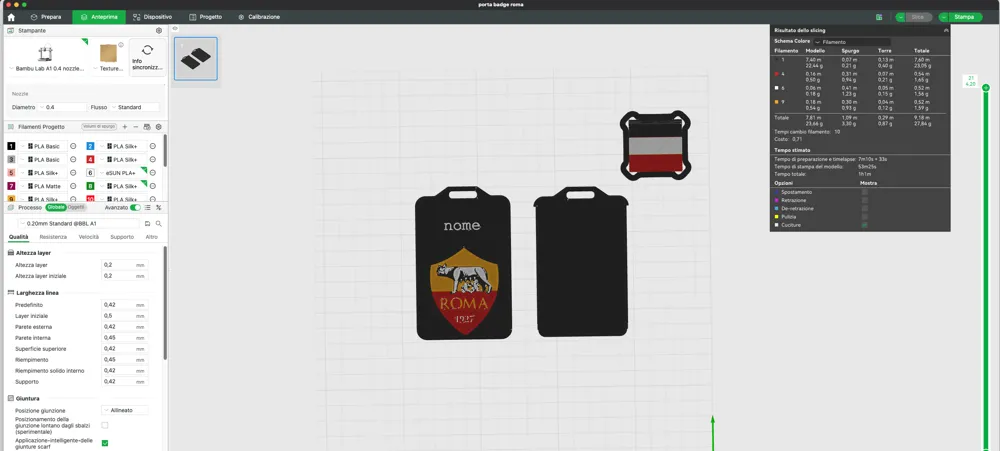Open Posizione giunzione Allineato dropdown
Image resolution: width=1000 pixels, height=451 pixels.
[125, 410]
